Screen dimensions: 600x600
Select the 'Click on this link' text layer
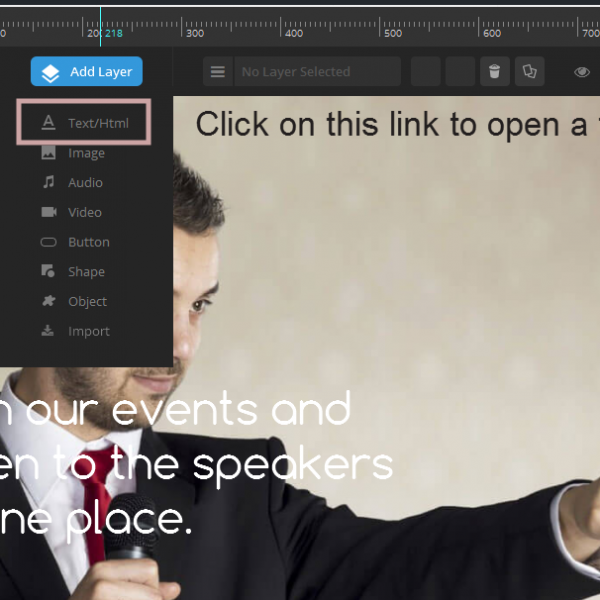[x=396, y=124]
